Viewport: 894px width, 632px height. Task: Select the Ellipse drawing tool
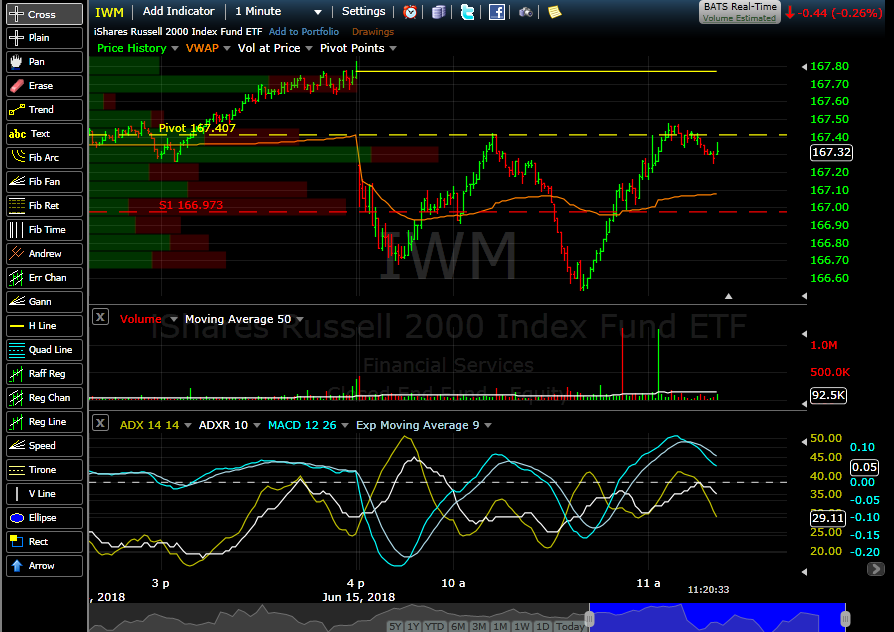pyautogui.click(x=43, y=518)
